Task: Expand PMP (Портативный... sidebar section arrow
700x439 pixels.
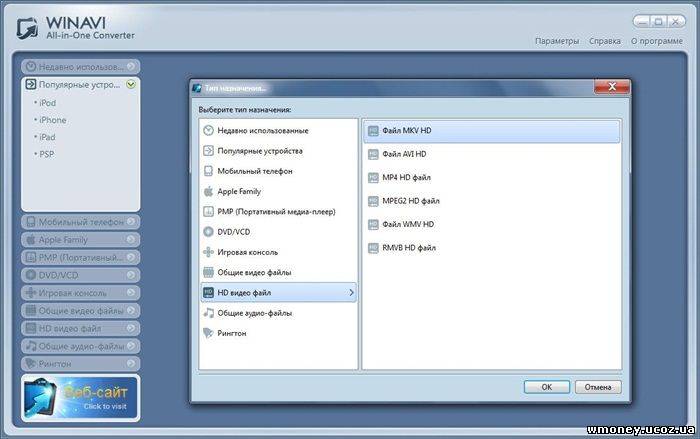Action: [x=131, y=257]
